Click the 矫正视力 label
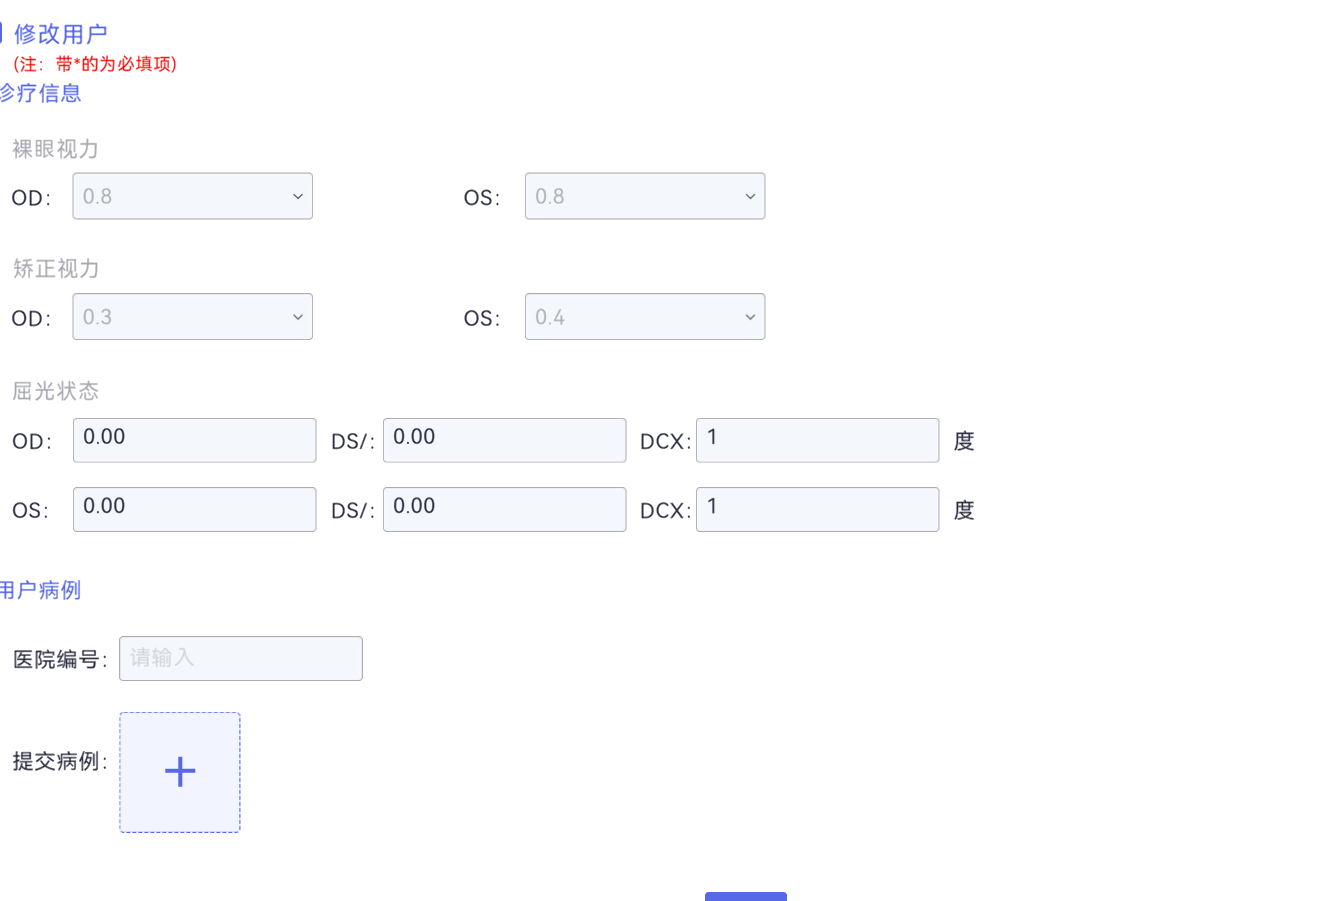The height and width of the screenshot is (901, 1332). tap(55, 268)
